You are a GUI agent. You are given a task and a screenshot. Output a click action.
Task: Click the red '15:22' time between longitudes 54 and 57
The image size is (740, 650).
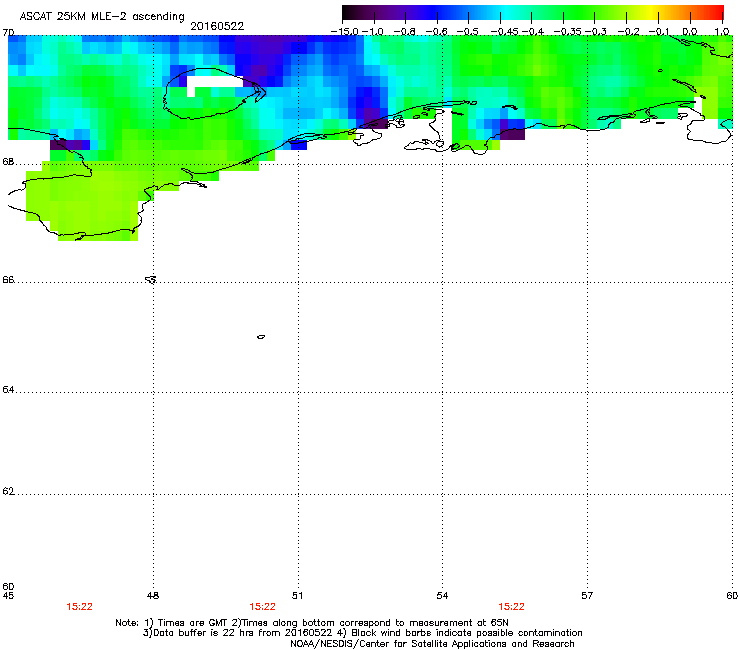(x=512, y=607)
